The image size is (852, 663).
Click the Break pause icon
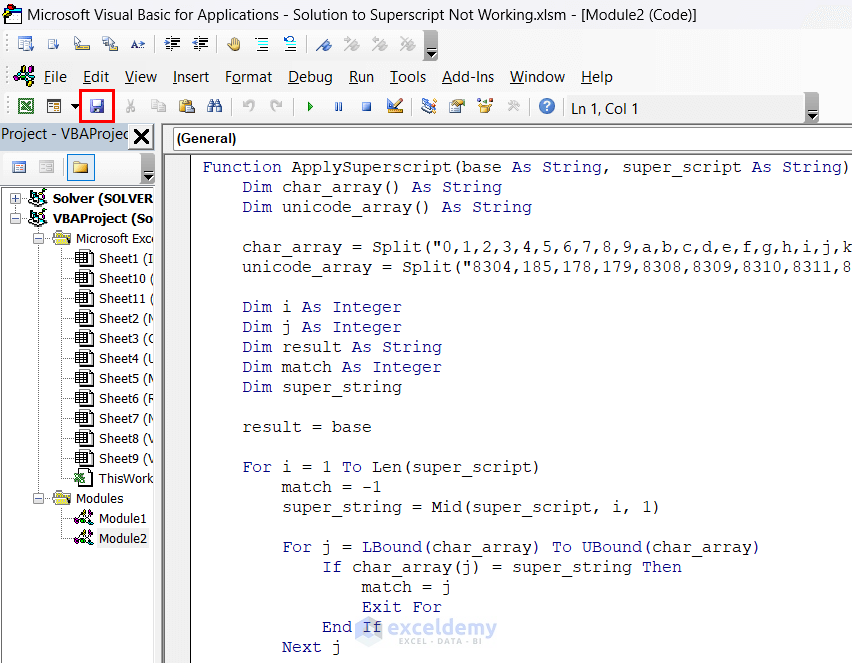339,107
